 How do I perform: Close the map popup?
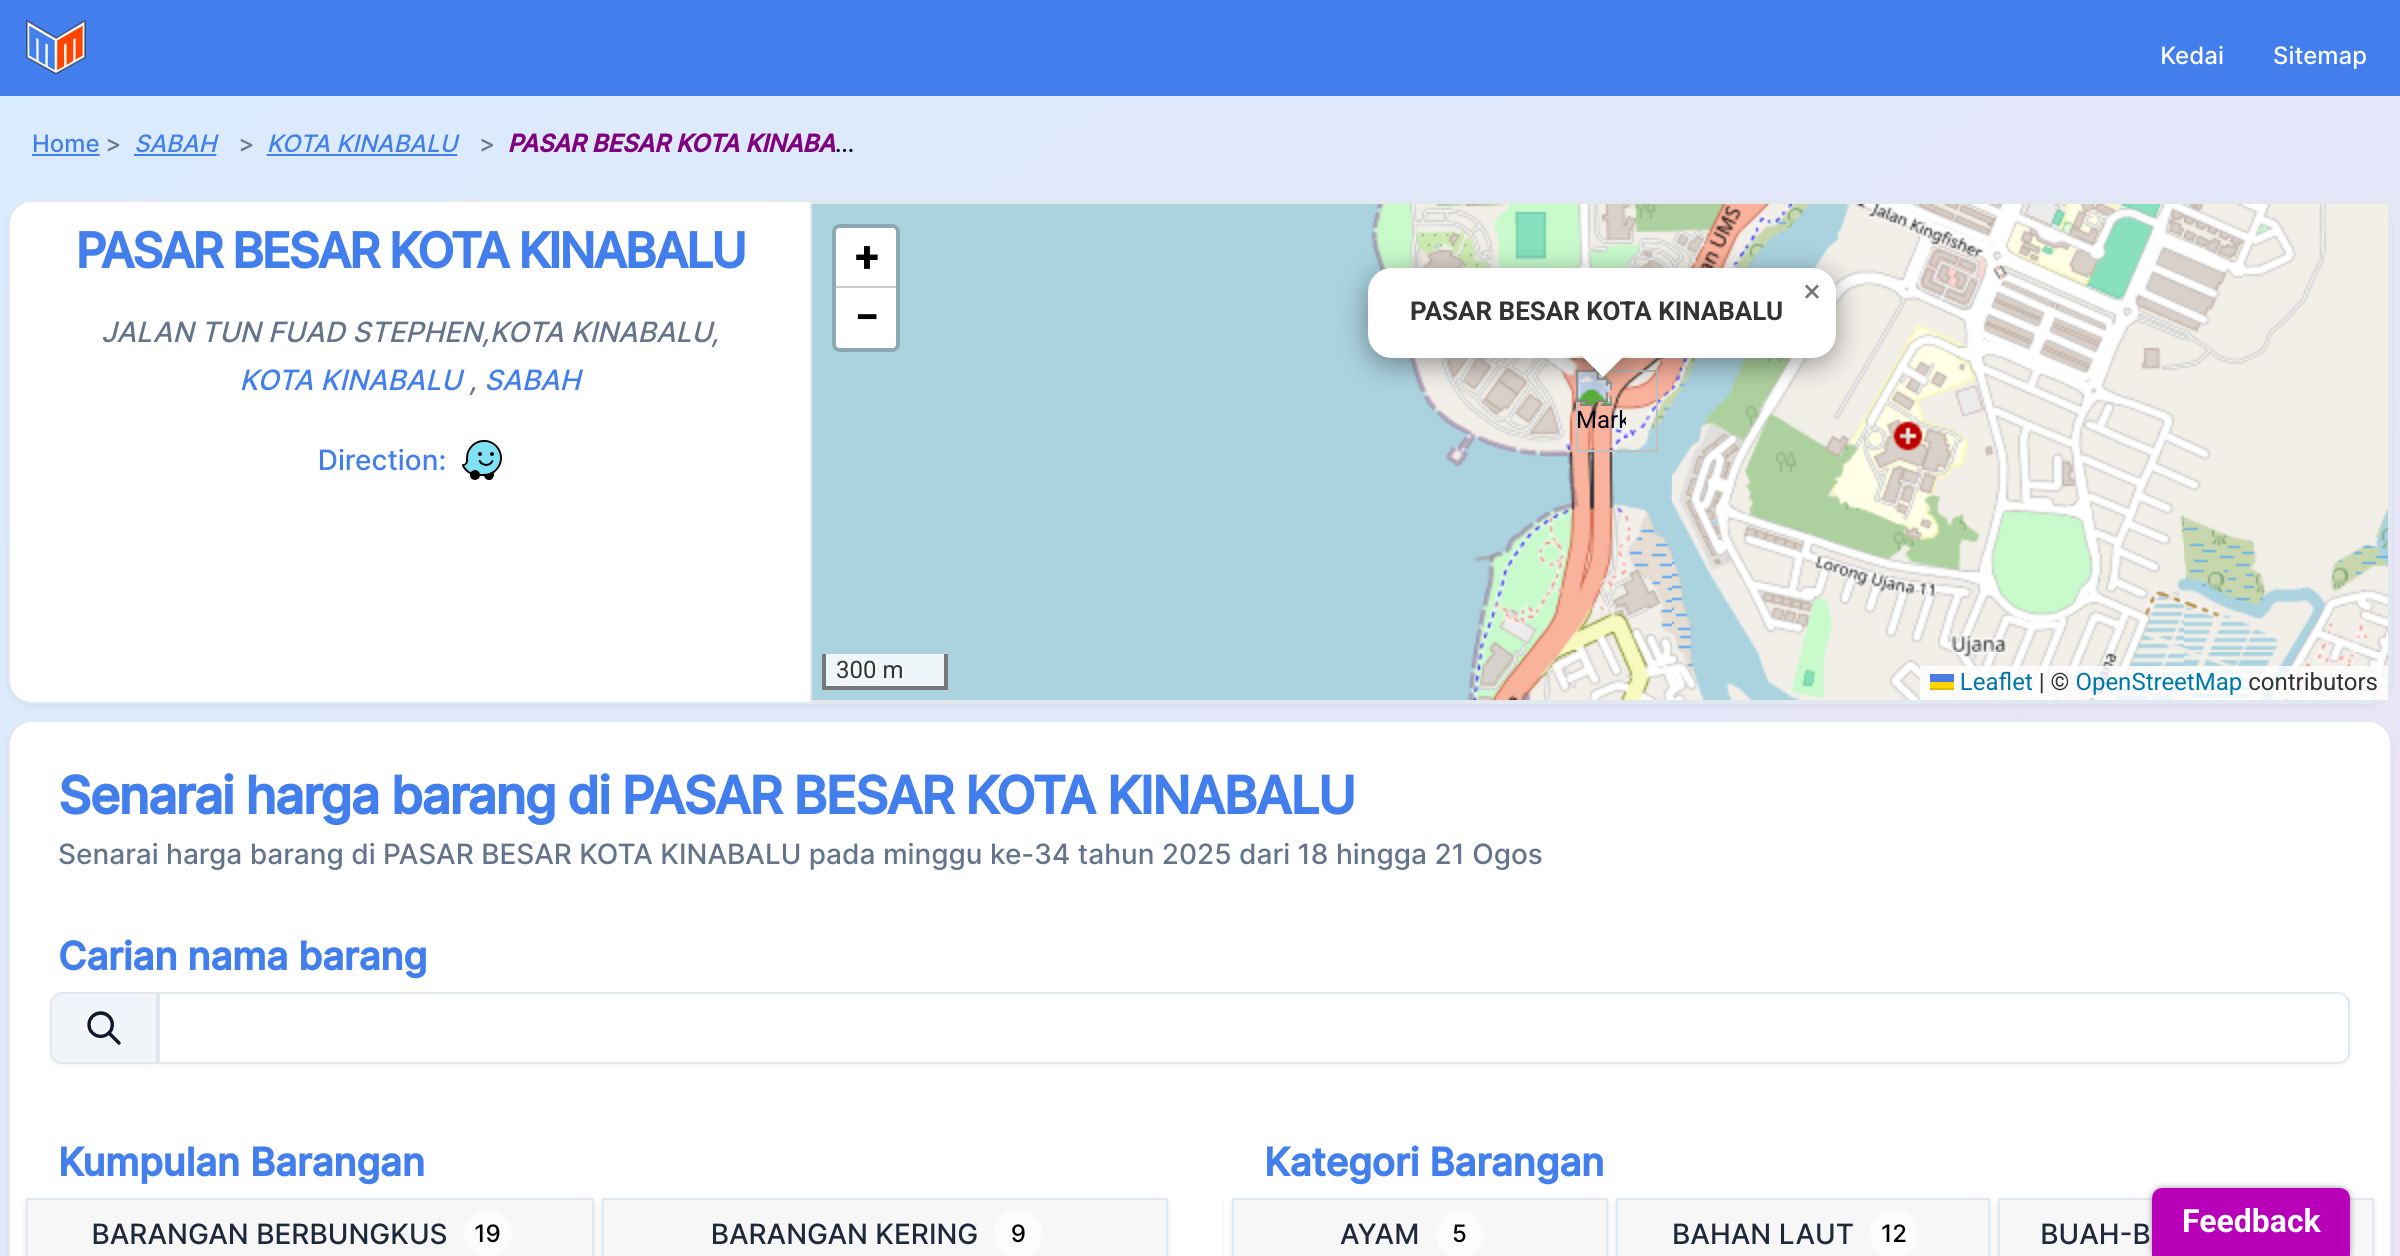(x=1811, y=292)
